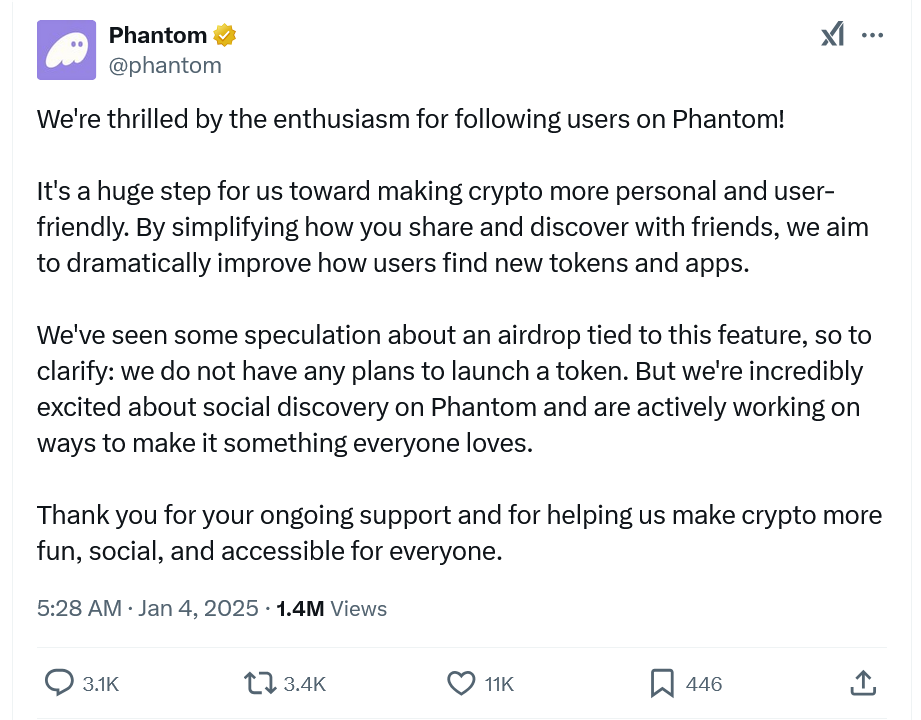Open the 1.4M Views analytics link
The width and height of the screenshot is (921, 720).
tap(331, 608)
